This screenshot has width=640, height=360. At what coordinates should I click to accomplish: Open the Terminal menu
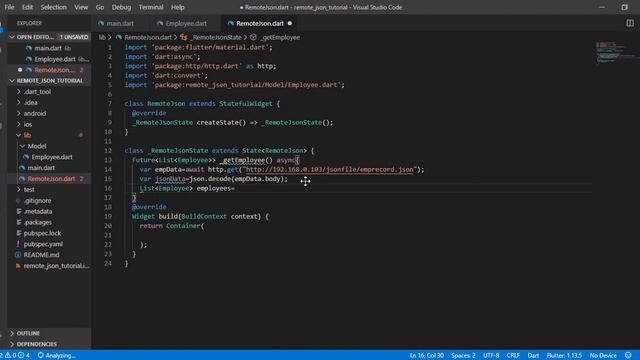151,7
